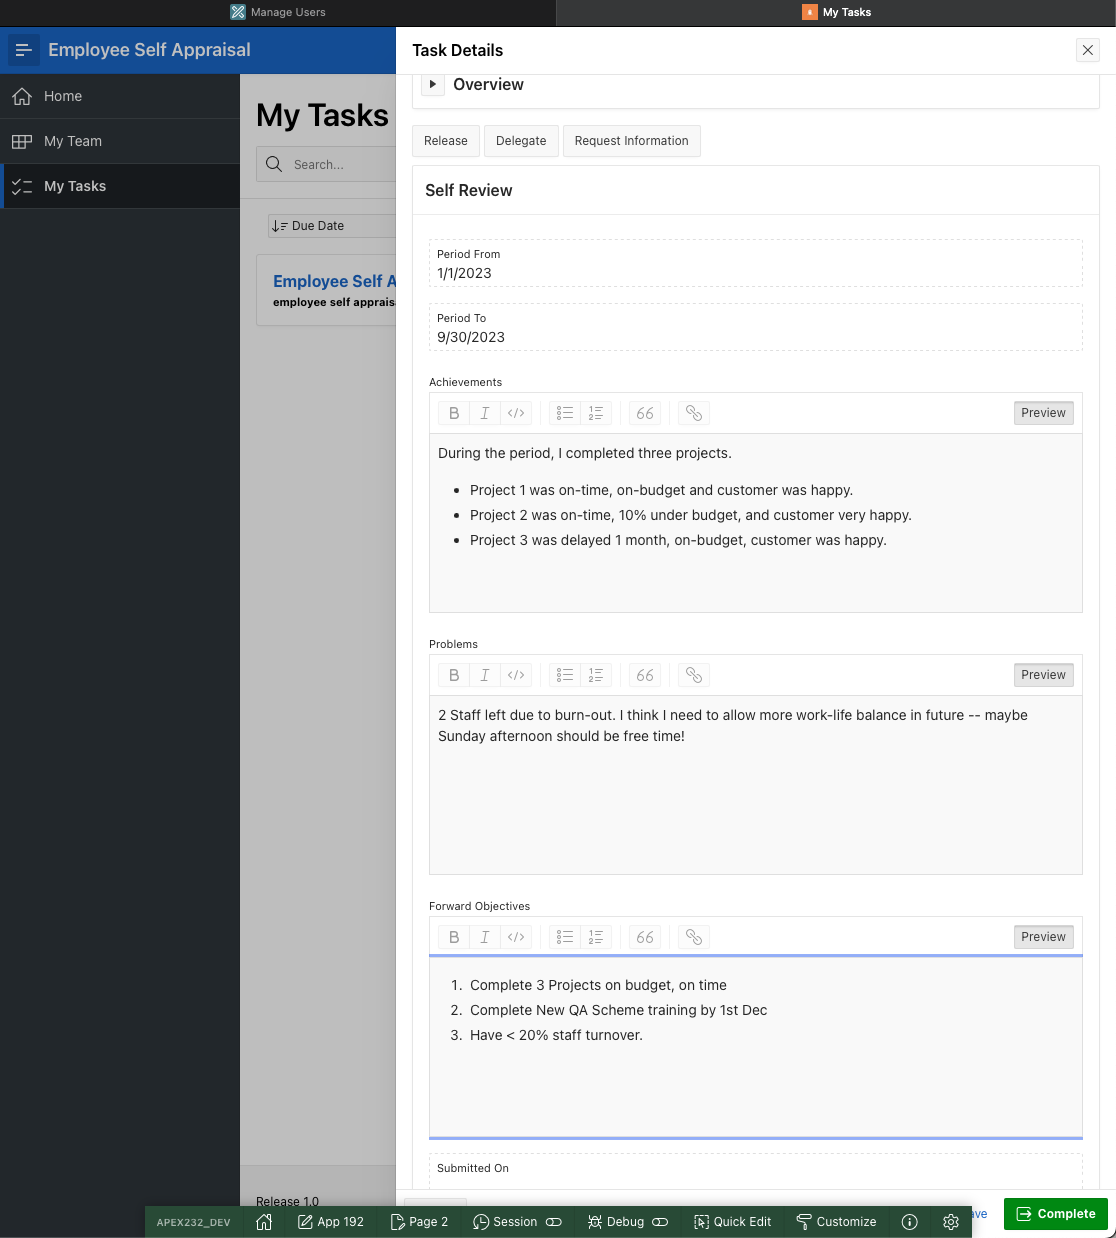The height and width of the screenshot is (1238, 1116).
Task: Insert a link in the Achievements editor
Action: pos(694,413)
